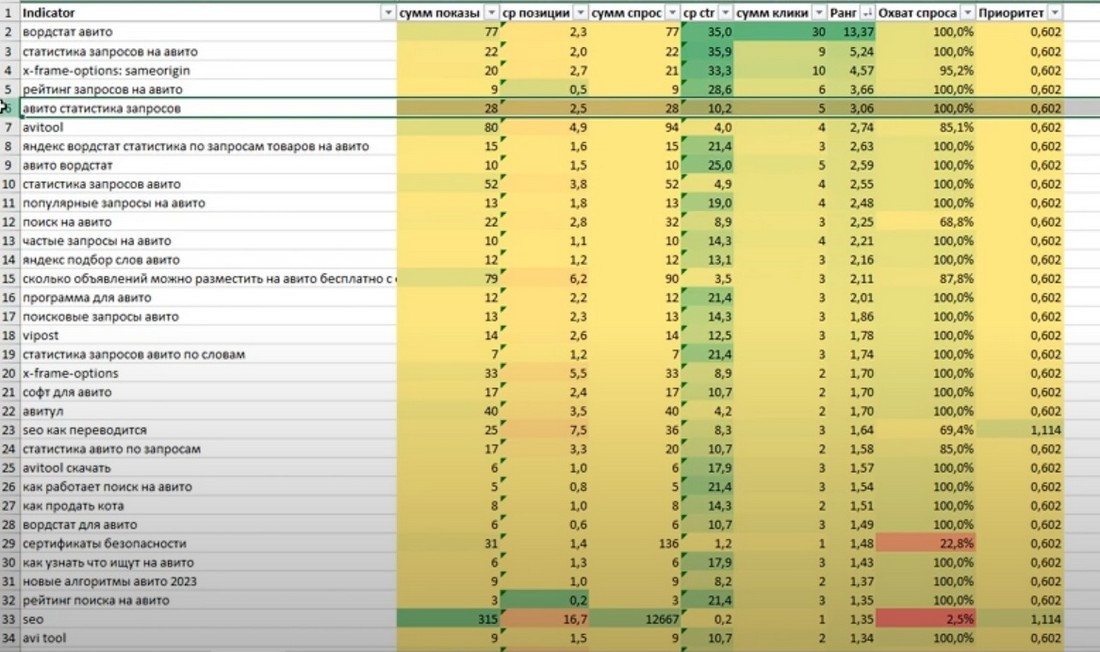
Task: Expand the ср позиции filter dropdown
Action: point(578,13)
